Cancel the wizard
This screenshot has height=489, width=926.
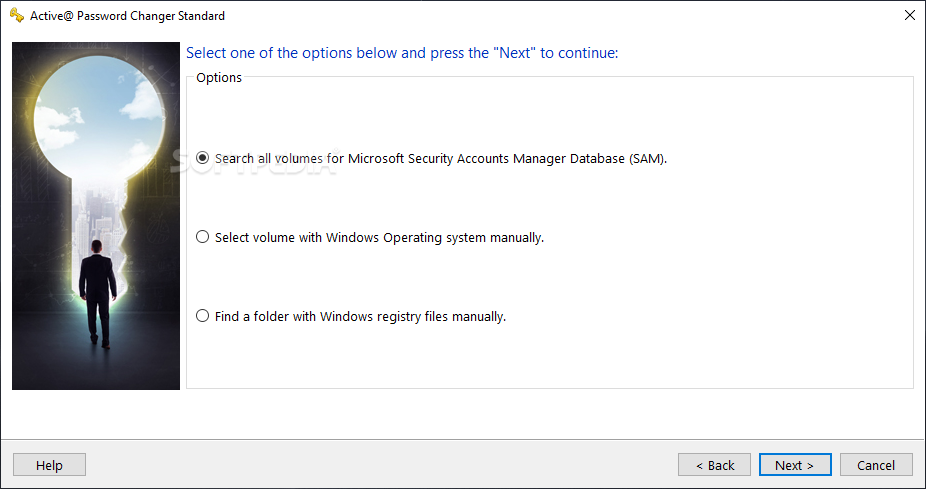pos(876,465)
